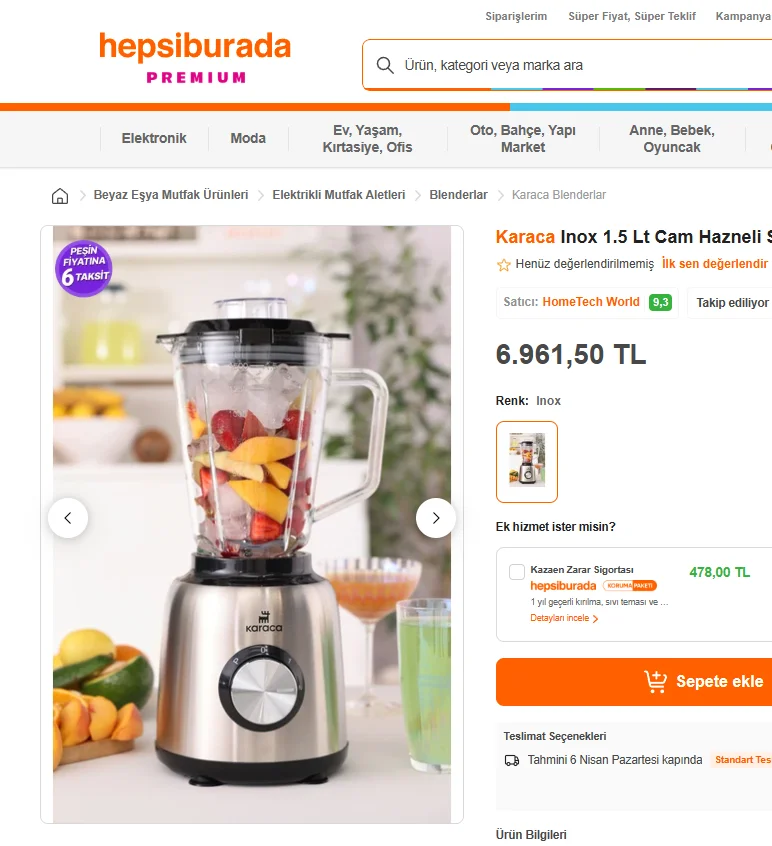Select the Inox color swatch thumbnail
This screenshot has width=772, height=846.
(527, 462)
